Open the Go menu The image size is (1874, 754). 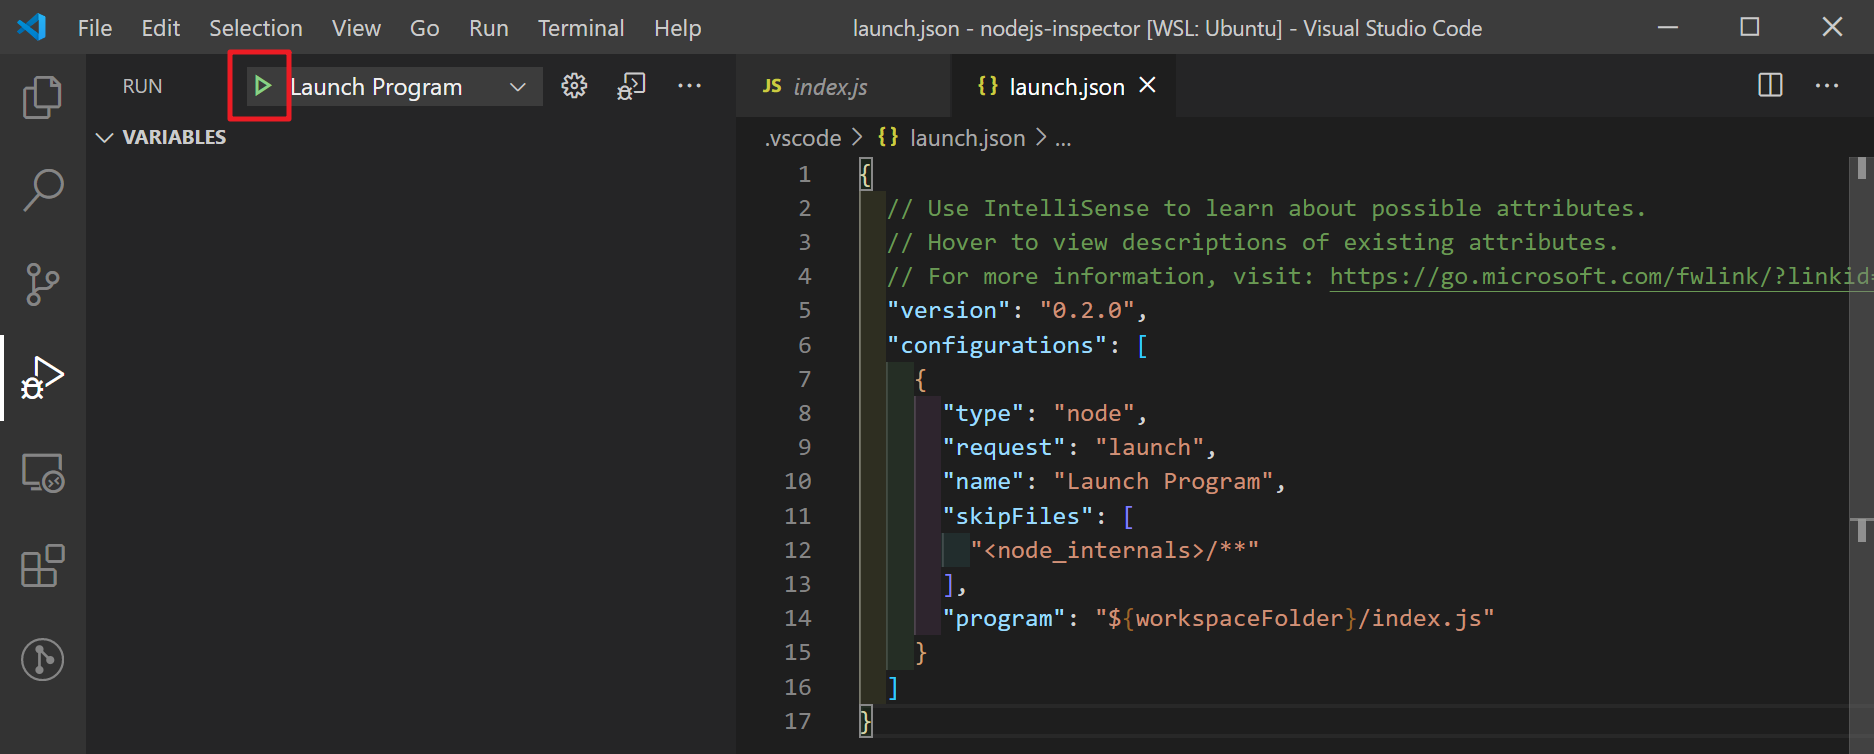pyautogui.click(x=424, y=28)
